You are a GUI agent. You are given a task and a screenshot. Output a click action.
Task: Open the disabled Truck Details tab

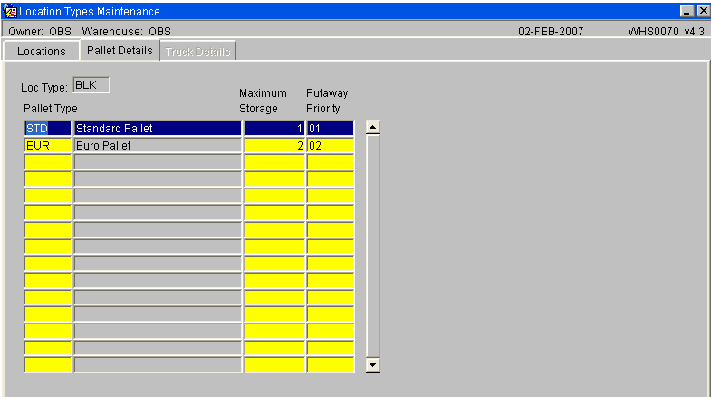198,51
